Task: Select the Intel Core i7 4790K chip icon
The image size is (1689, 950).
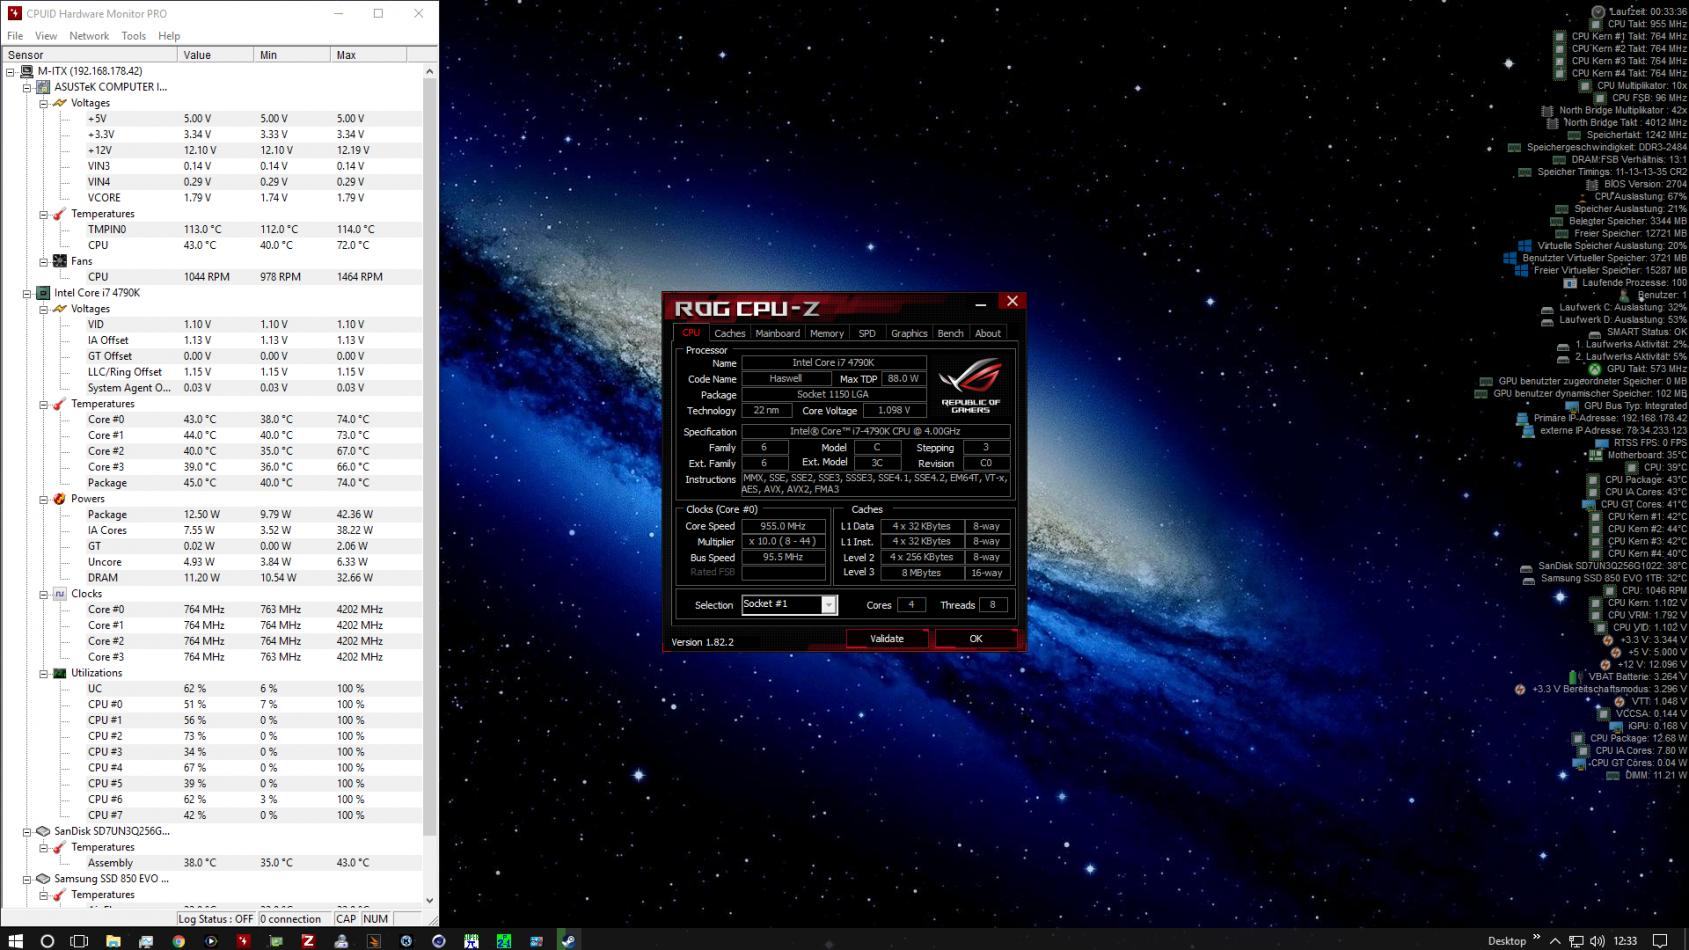Action: tap(43, 293)
